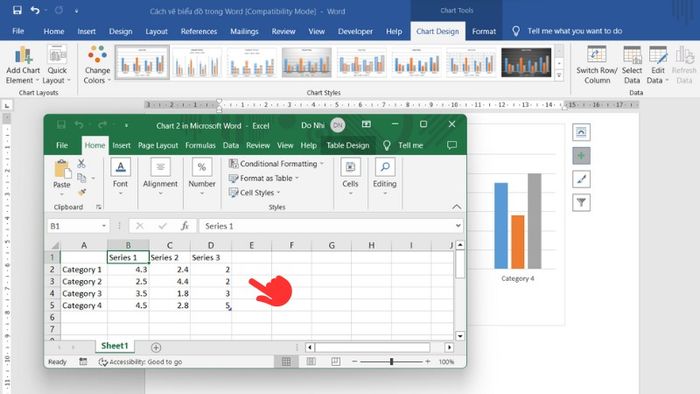
Task: Click the Chart Filters funnel button
Action: pyautogui.click(x=581, y=203)
